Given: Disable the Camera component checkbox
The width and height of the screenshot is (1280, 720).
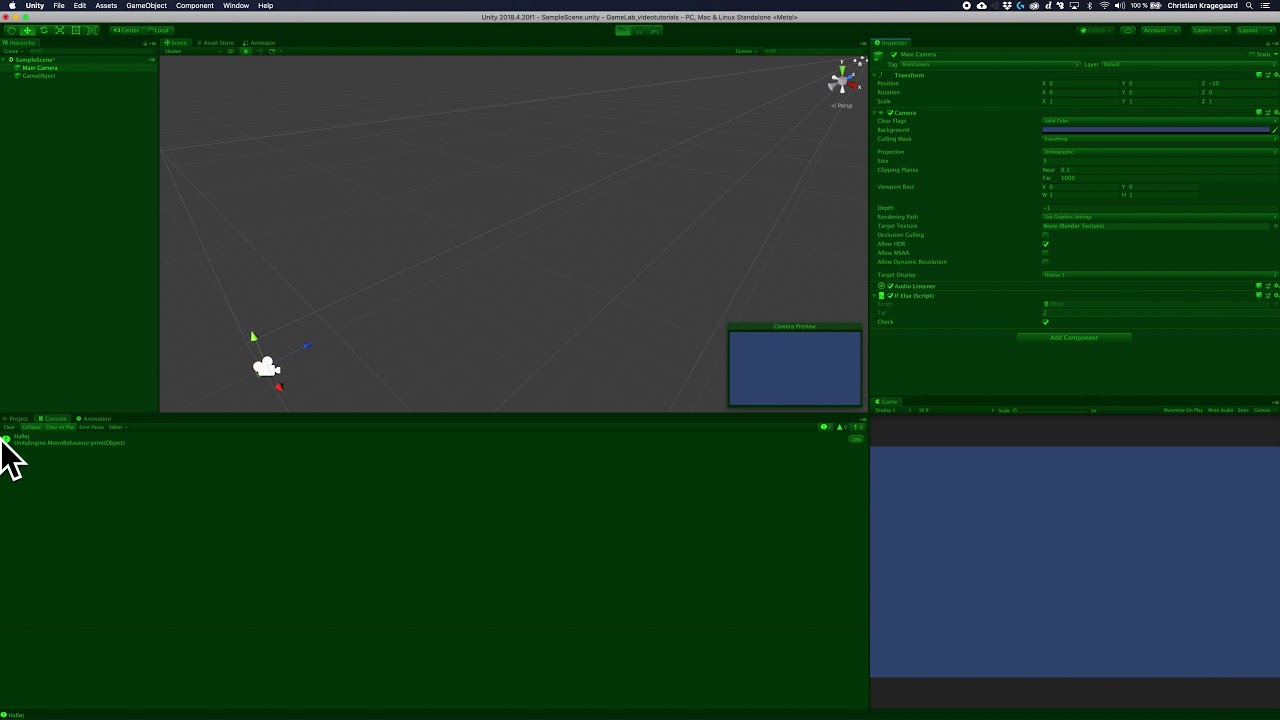Looking at the screenshot, I should (x=890, y=112).
